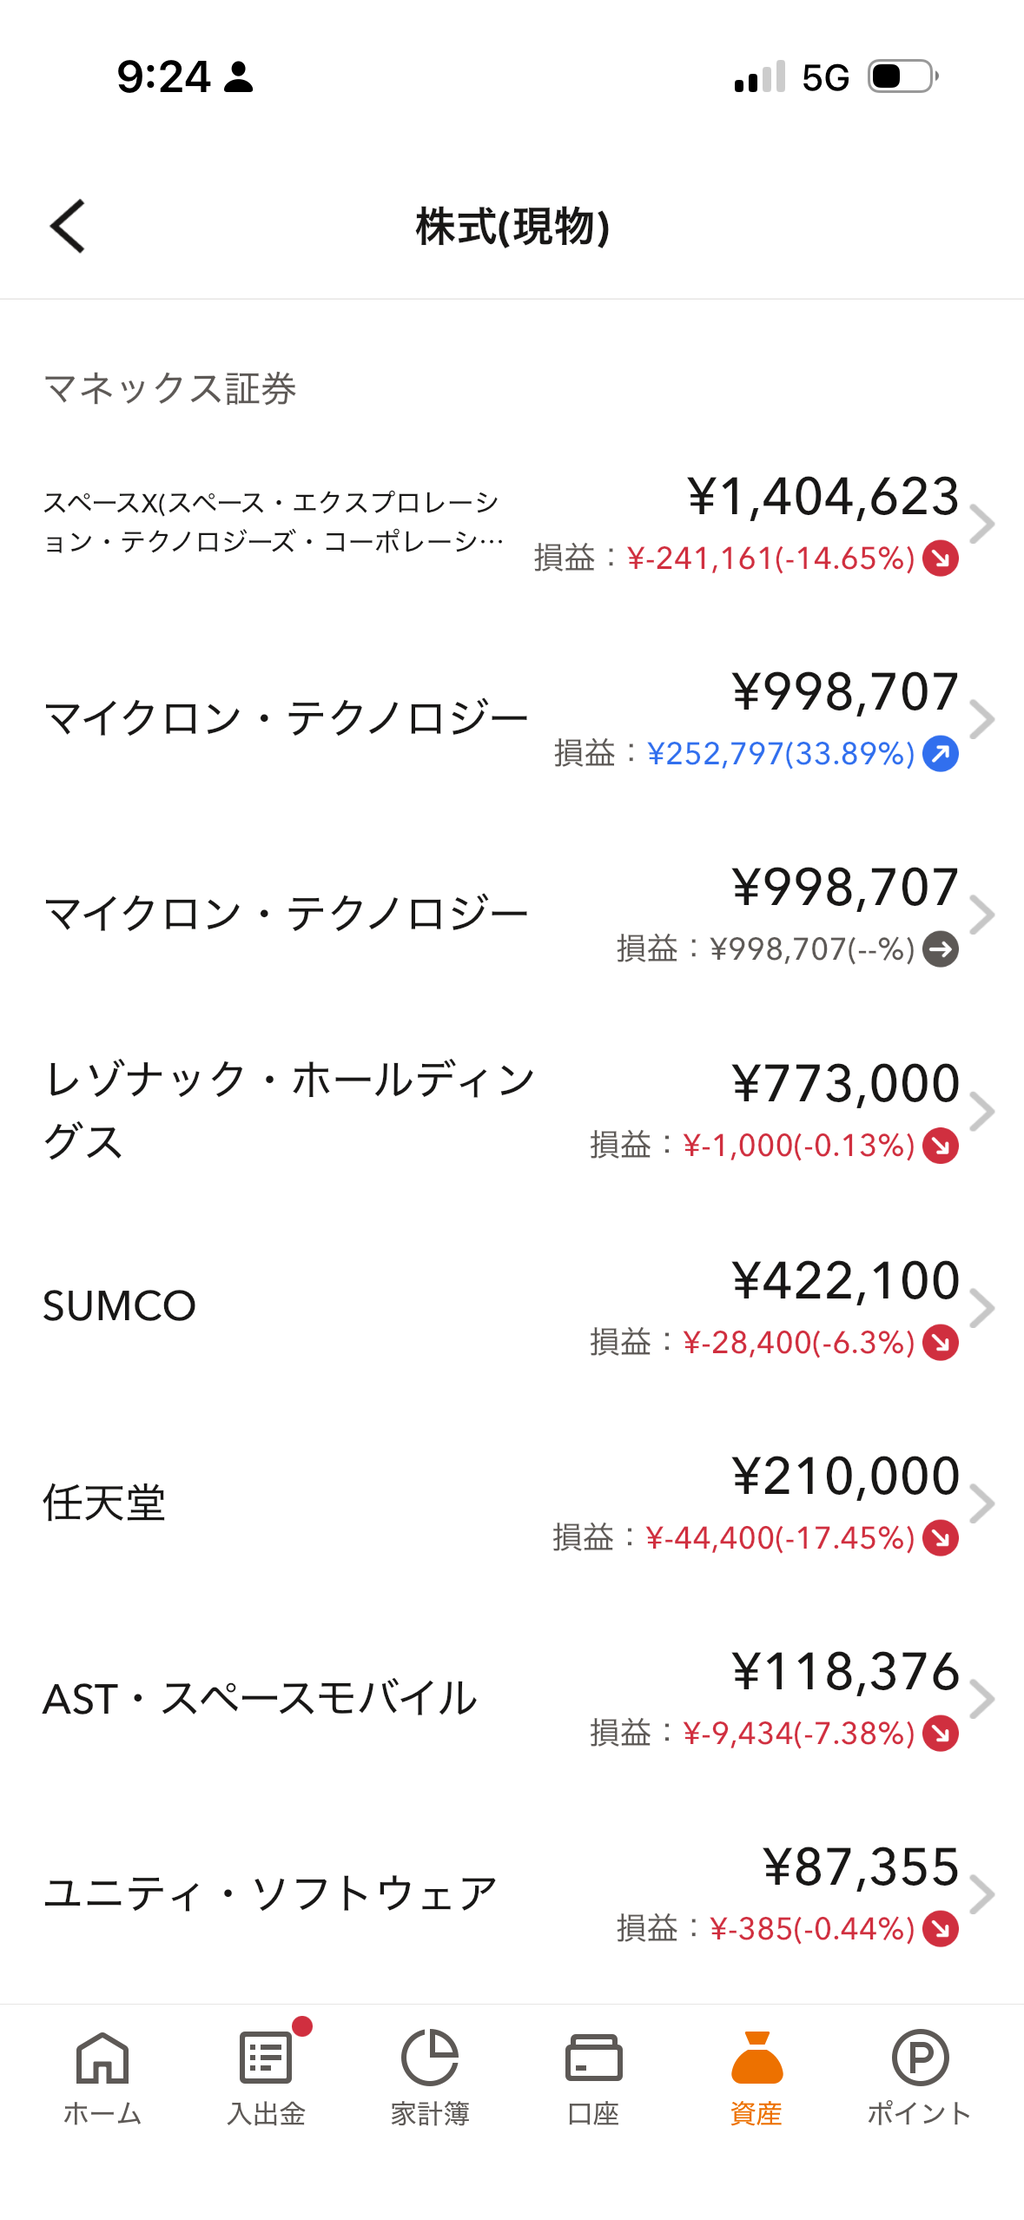The image size is (1024, 2220).
Task: Open the ポイント P icon
Action: [919, 2059]
